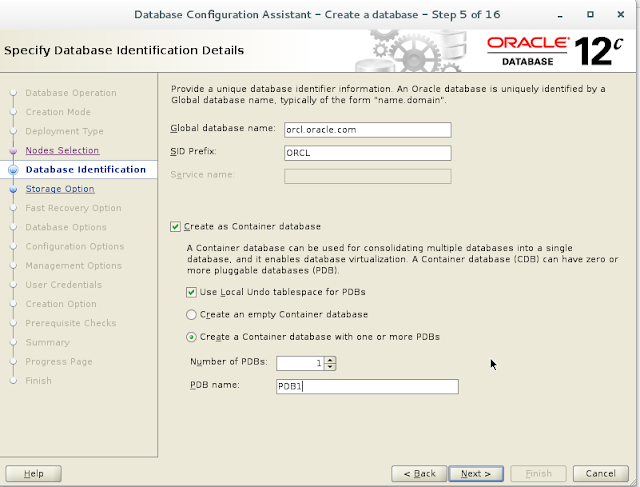This screenshot has height=487, width=640.
Task: Click the Progress Page step
Action: [x=59, y=361]
